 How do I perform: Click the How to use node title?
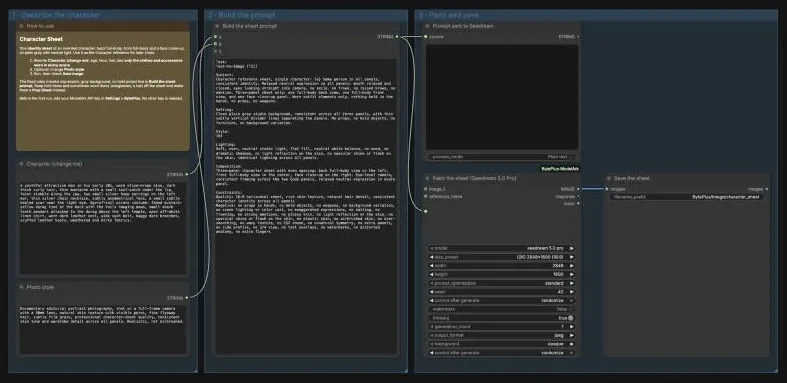40,26
